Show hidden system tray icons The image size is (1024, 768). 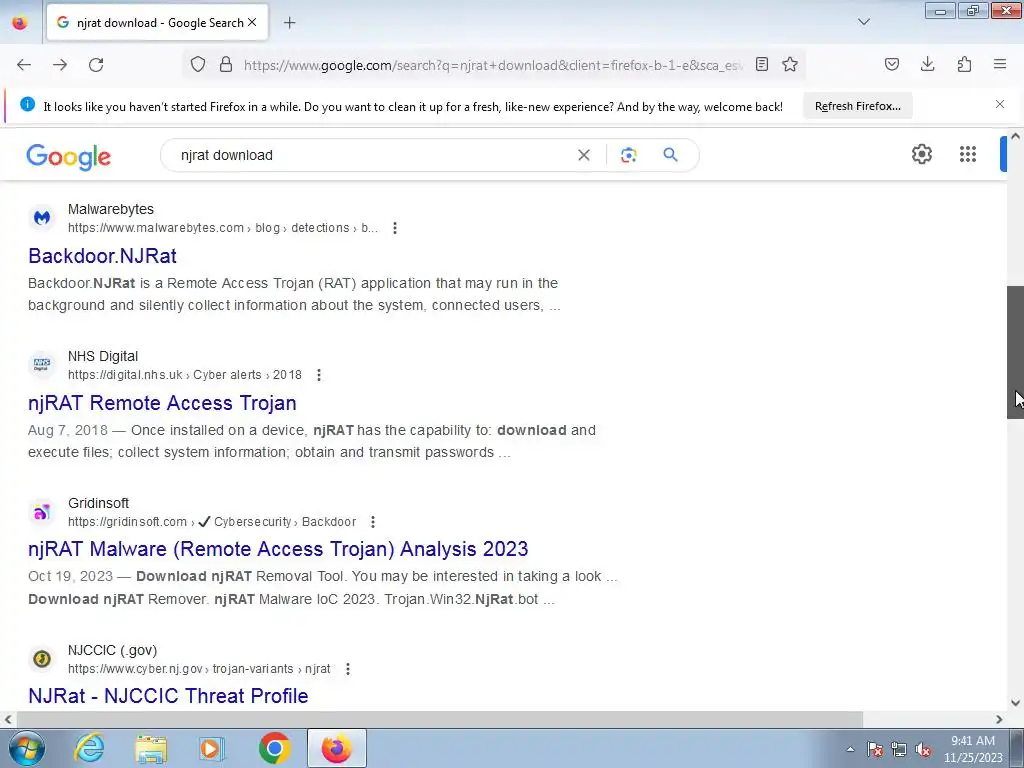(850, 749)
